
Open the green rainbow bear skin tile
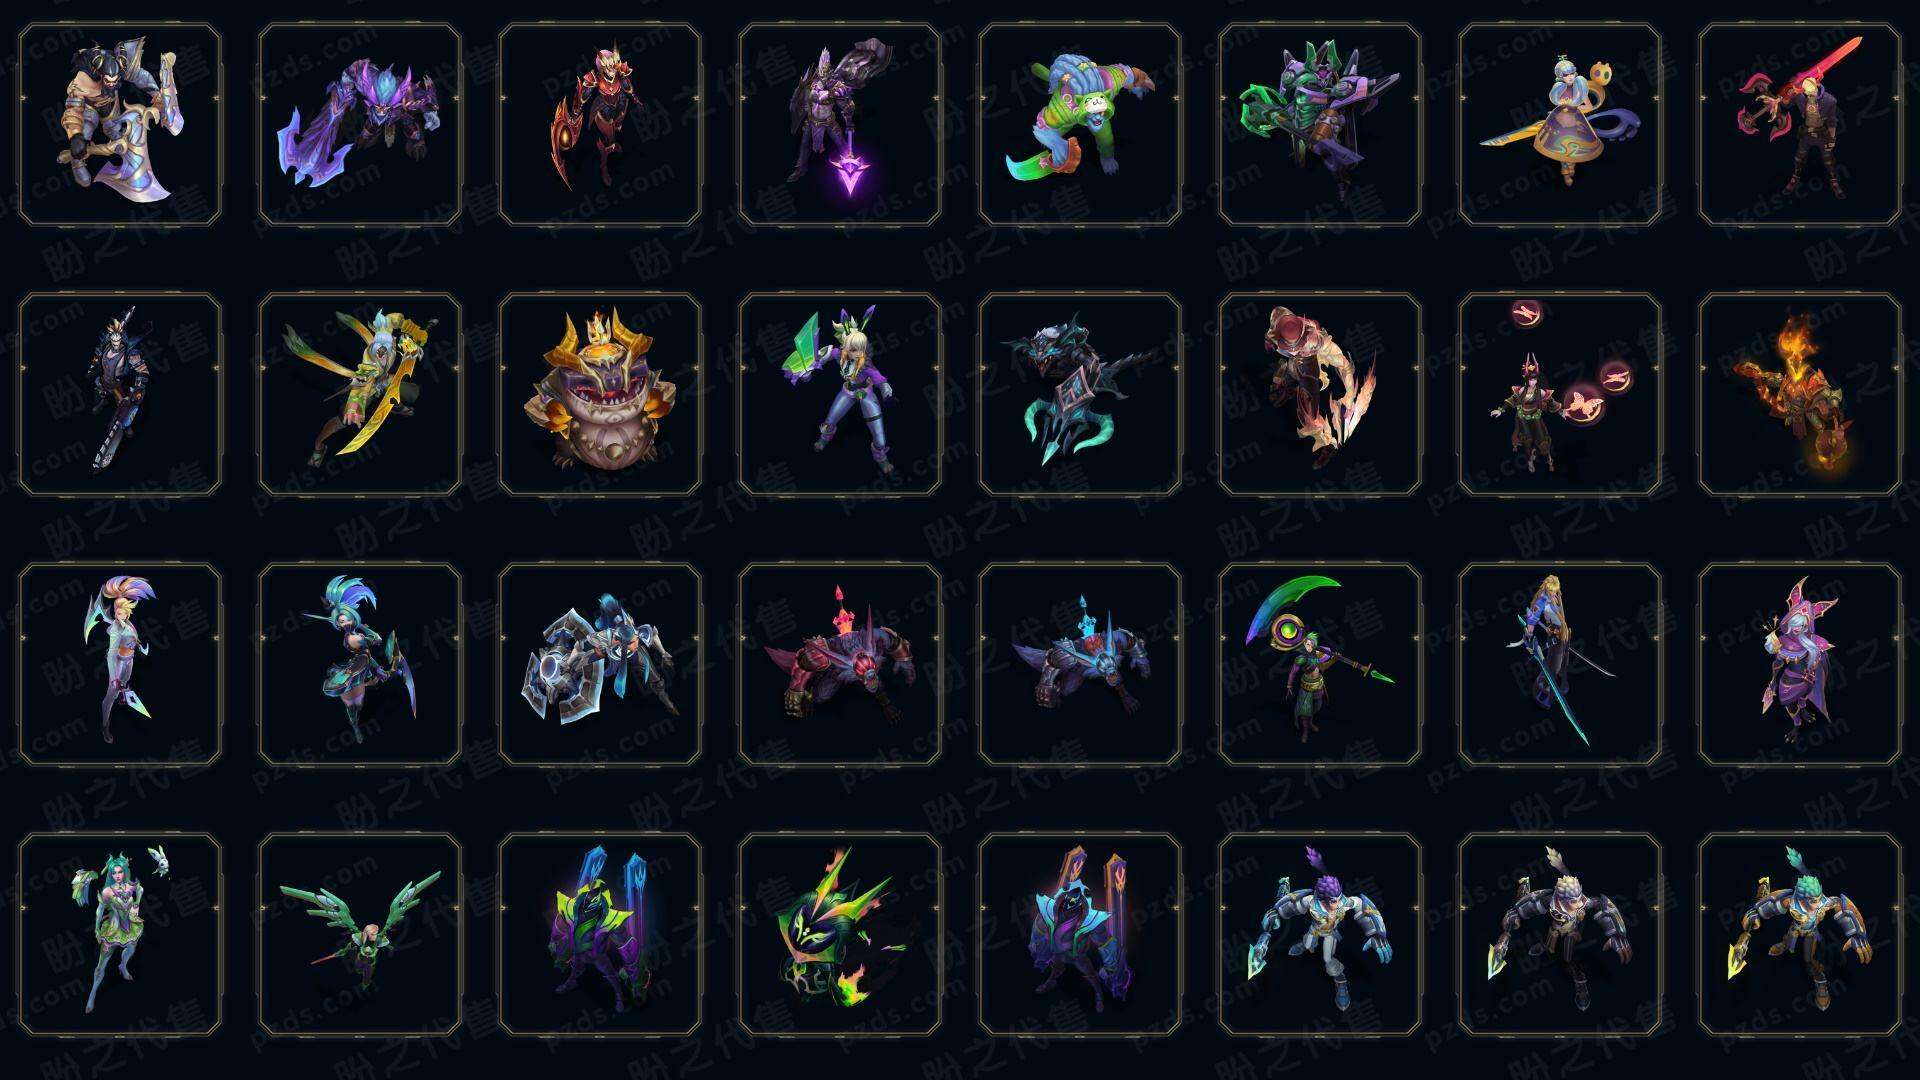coord(1080,124)
